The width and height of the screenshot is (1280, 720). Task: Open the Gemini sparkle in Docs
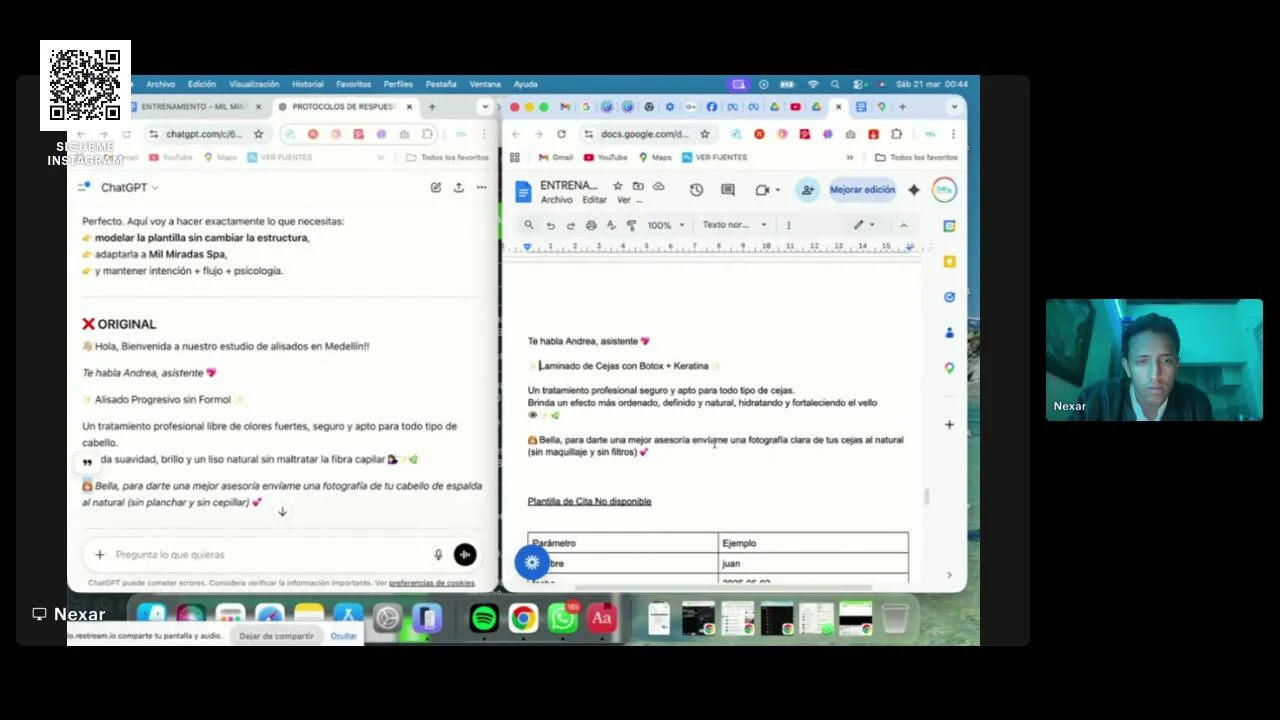[914, 190]
